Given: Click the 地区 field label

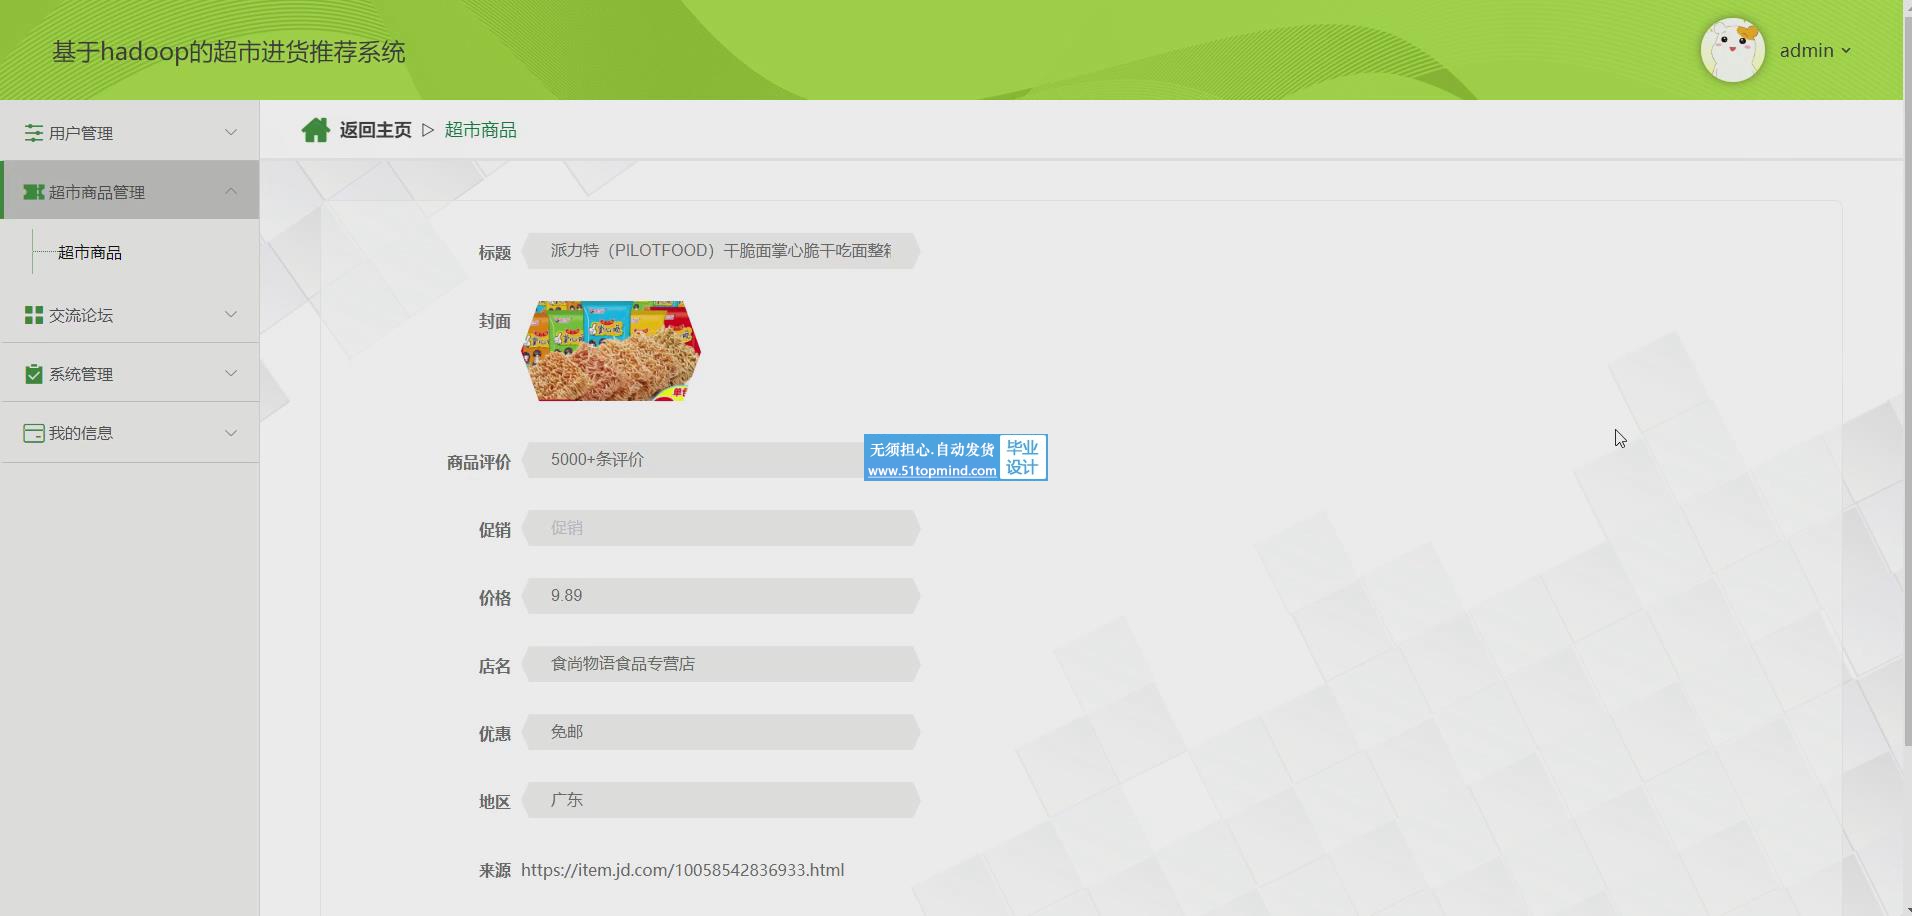Looking at the screenshot, I should click(495, 802).
